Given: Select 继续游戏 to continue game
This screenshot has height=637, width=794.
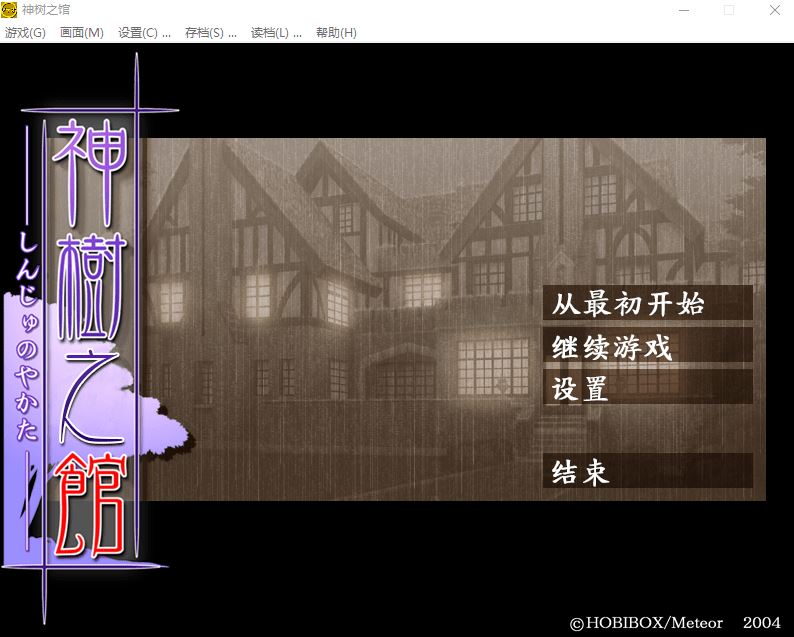Looking at the screenshot, I should (x=648, y=345).
